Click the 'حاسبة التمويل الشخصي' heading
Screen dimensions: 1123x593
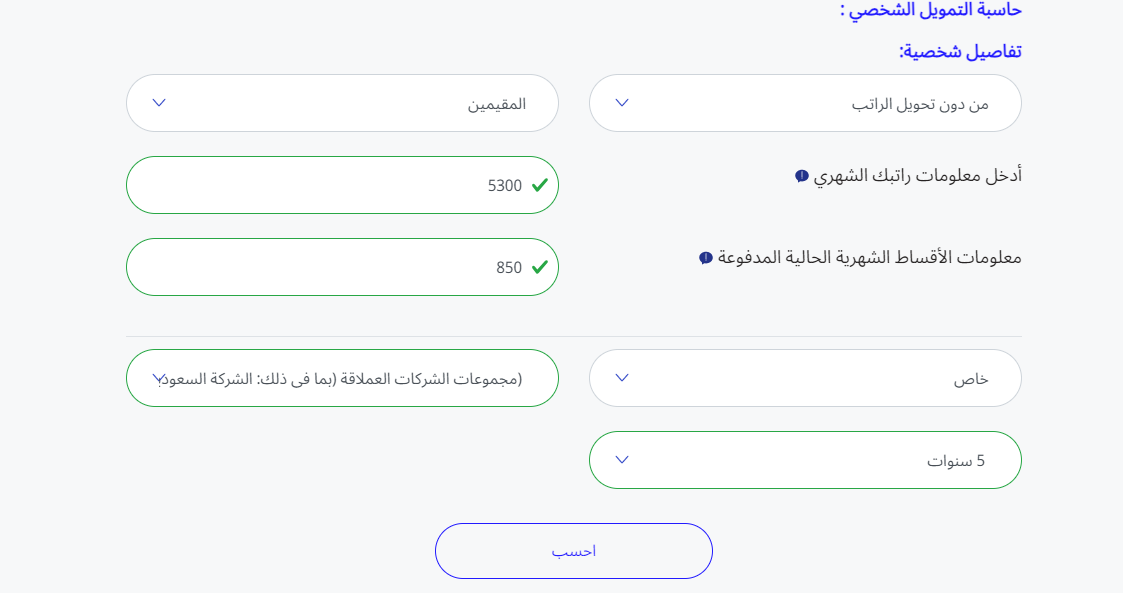[x=930, y=10]
